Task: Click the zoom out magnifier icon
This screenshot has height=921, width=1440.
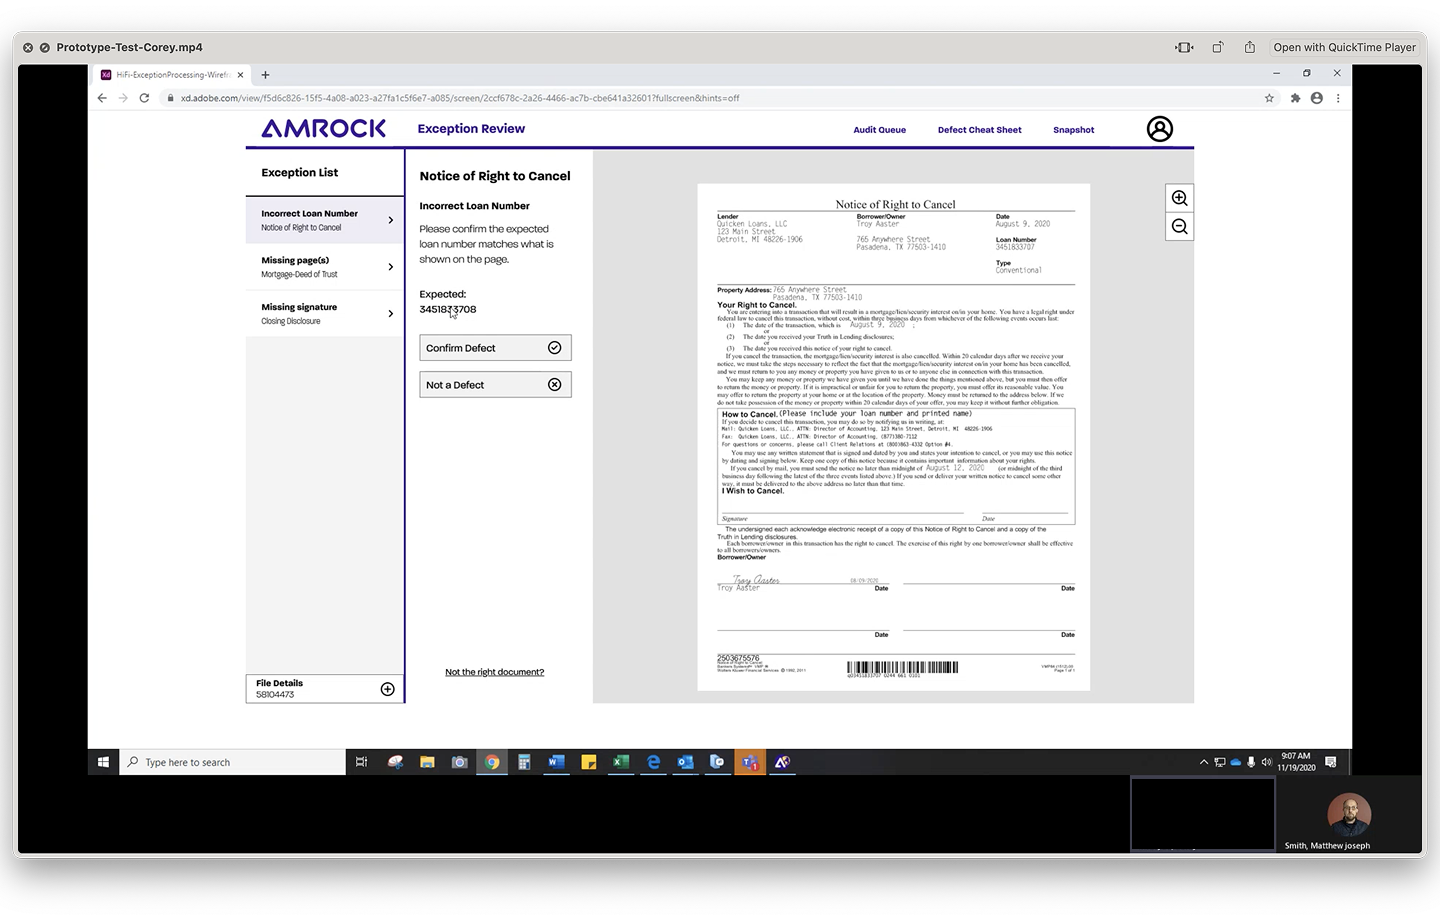Action: tap(1179, 227)
